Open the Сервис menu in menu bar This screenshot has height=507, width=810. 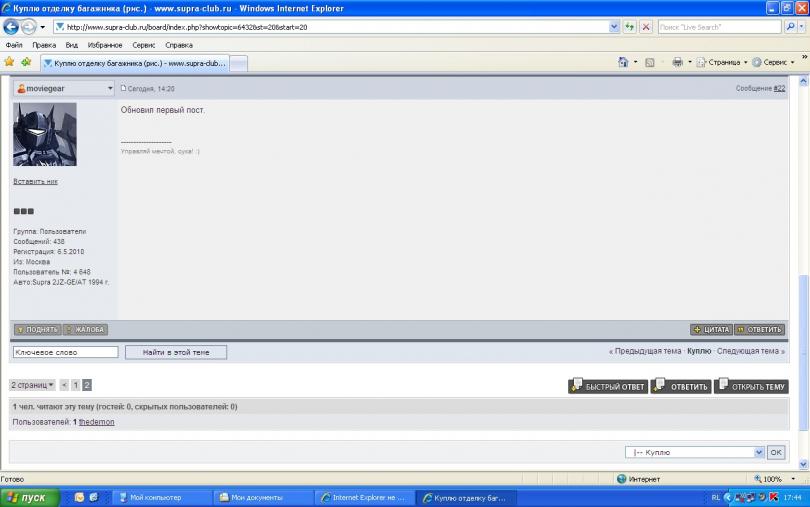(144, 45)
